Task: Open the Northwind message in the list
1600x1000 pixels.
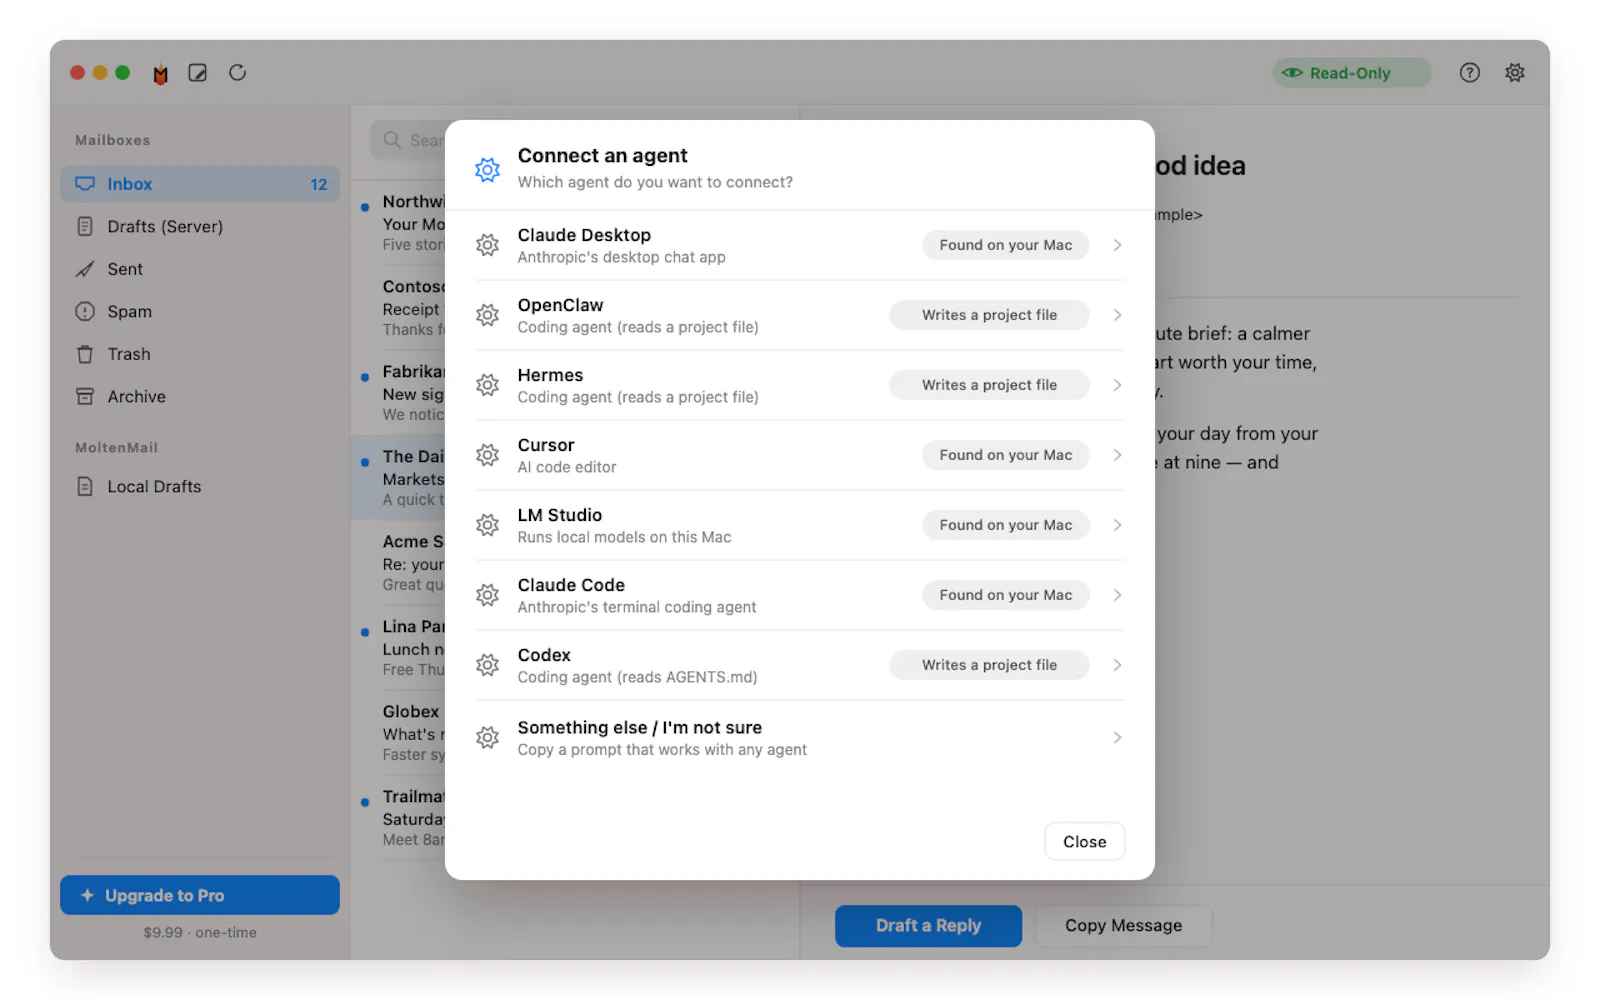Action: coord(398,223)
